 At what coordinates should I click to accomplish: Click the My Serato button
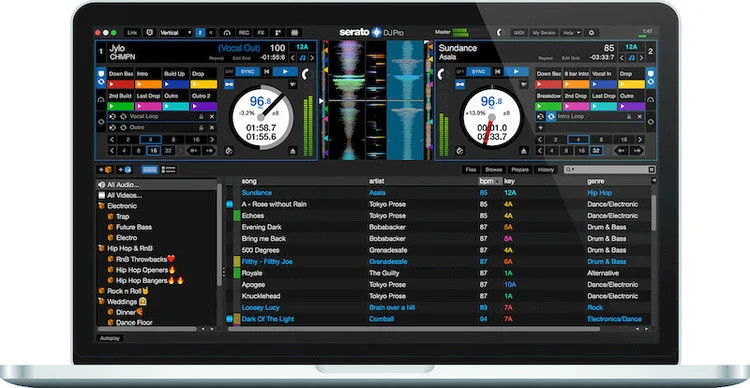pos(543,33)
